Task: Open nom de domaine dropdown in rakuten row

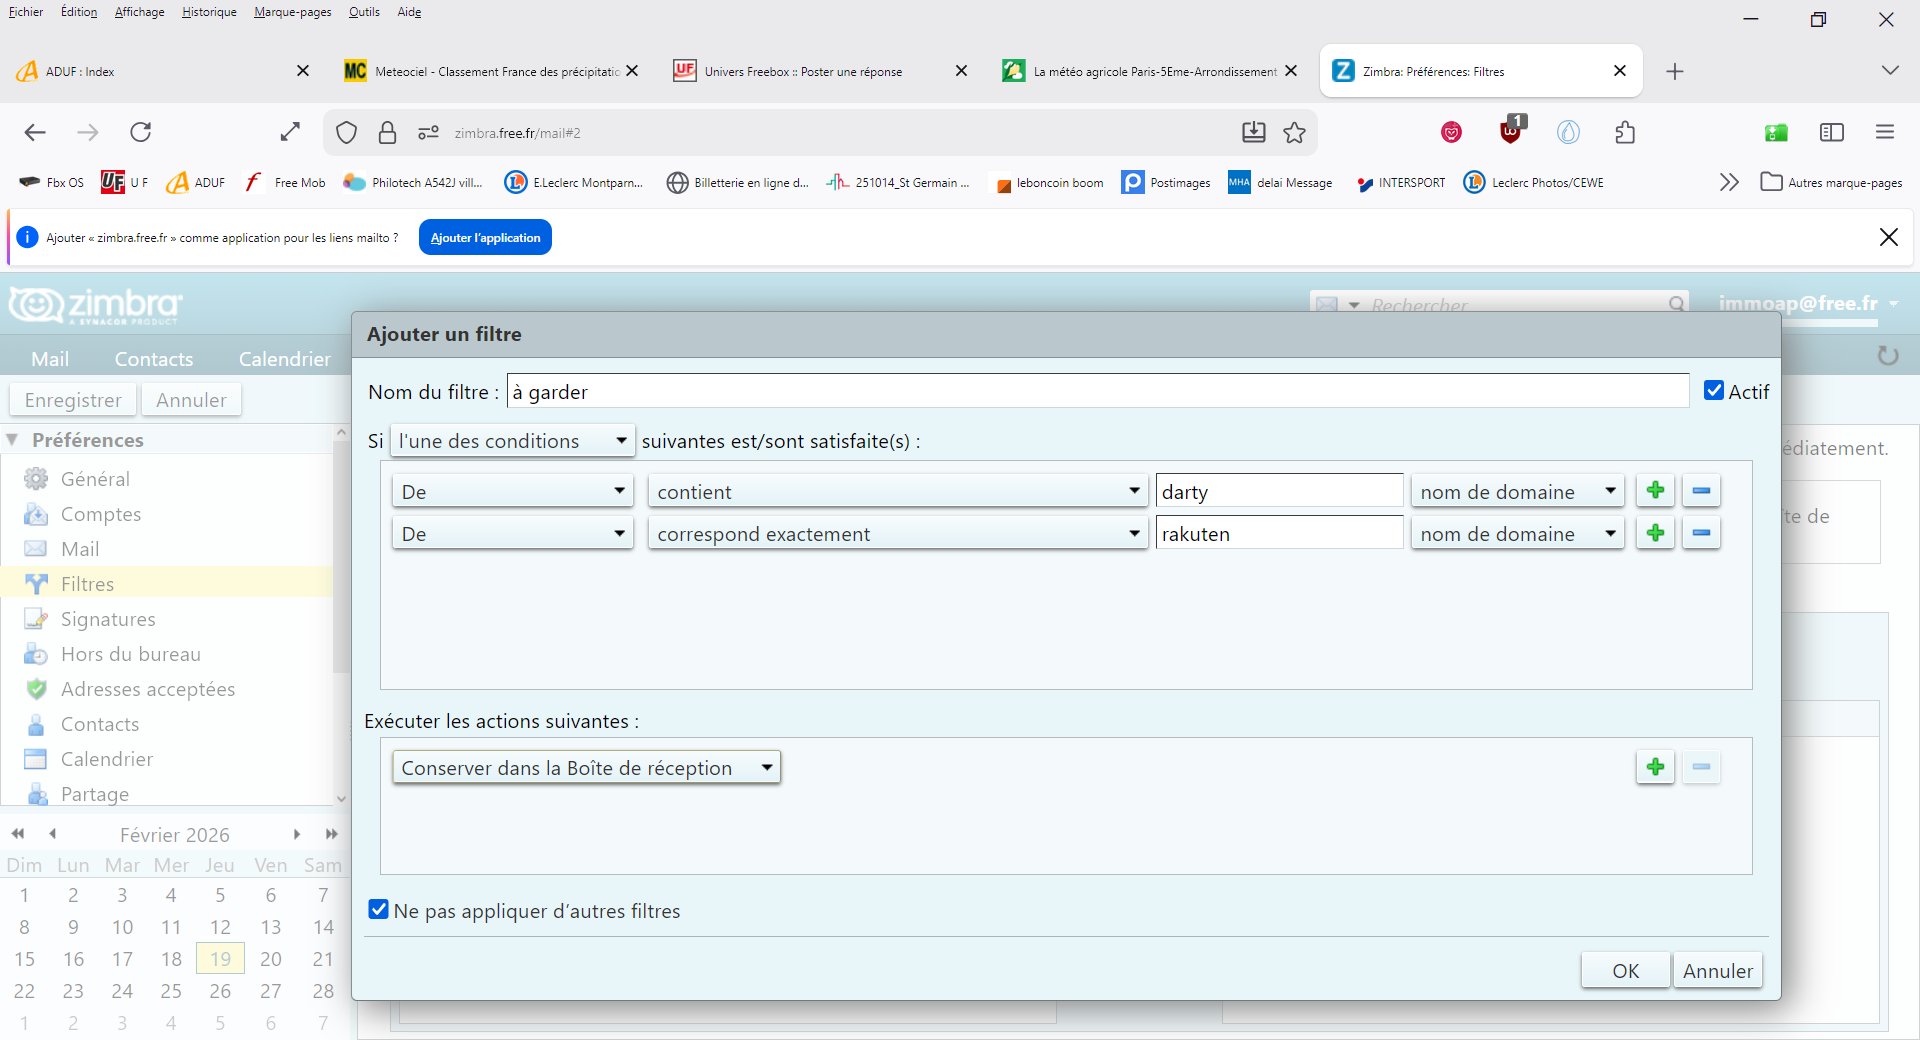Action: coord(1517,533)
